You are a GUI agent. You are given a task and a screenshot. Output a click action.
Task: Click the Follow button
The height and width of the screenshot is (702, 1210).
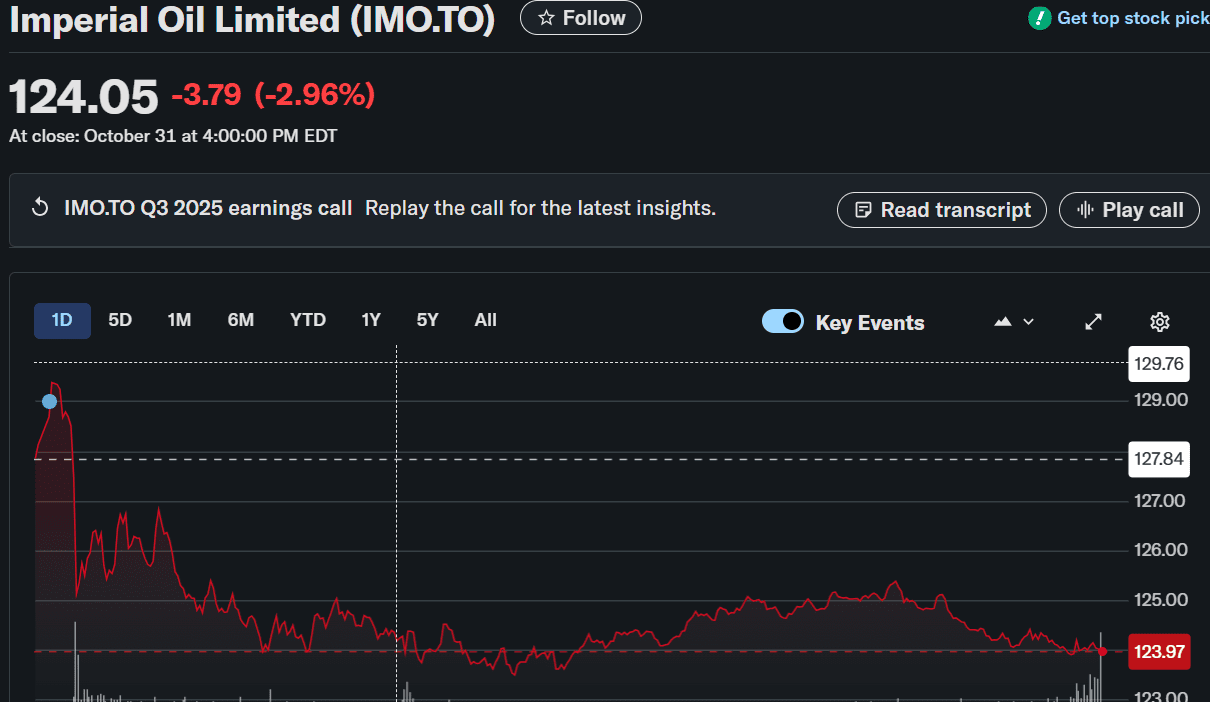click(x=580, y=17)
